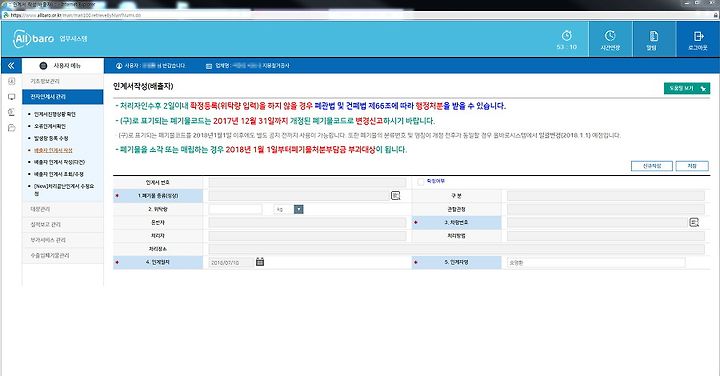Open 배출자 인계서 작성 link
The image size is (720, 376).
(x=53, y=150)
